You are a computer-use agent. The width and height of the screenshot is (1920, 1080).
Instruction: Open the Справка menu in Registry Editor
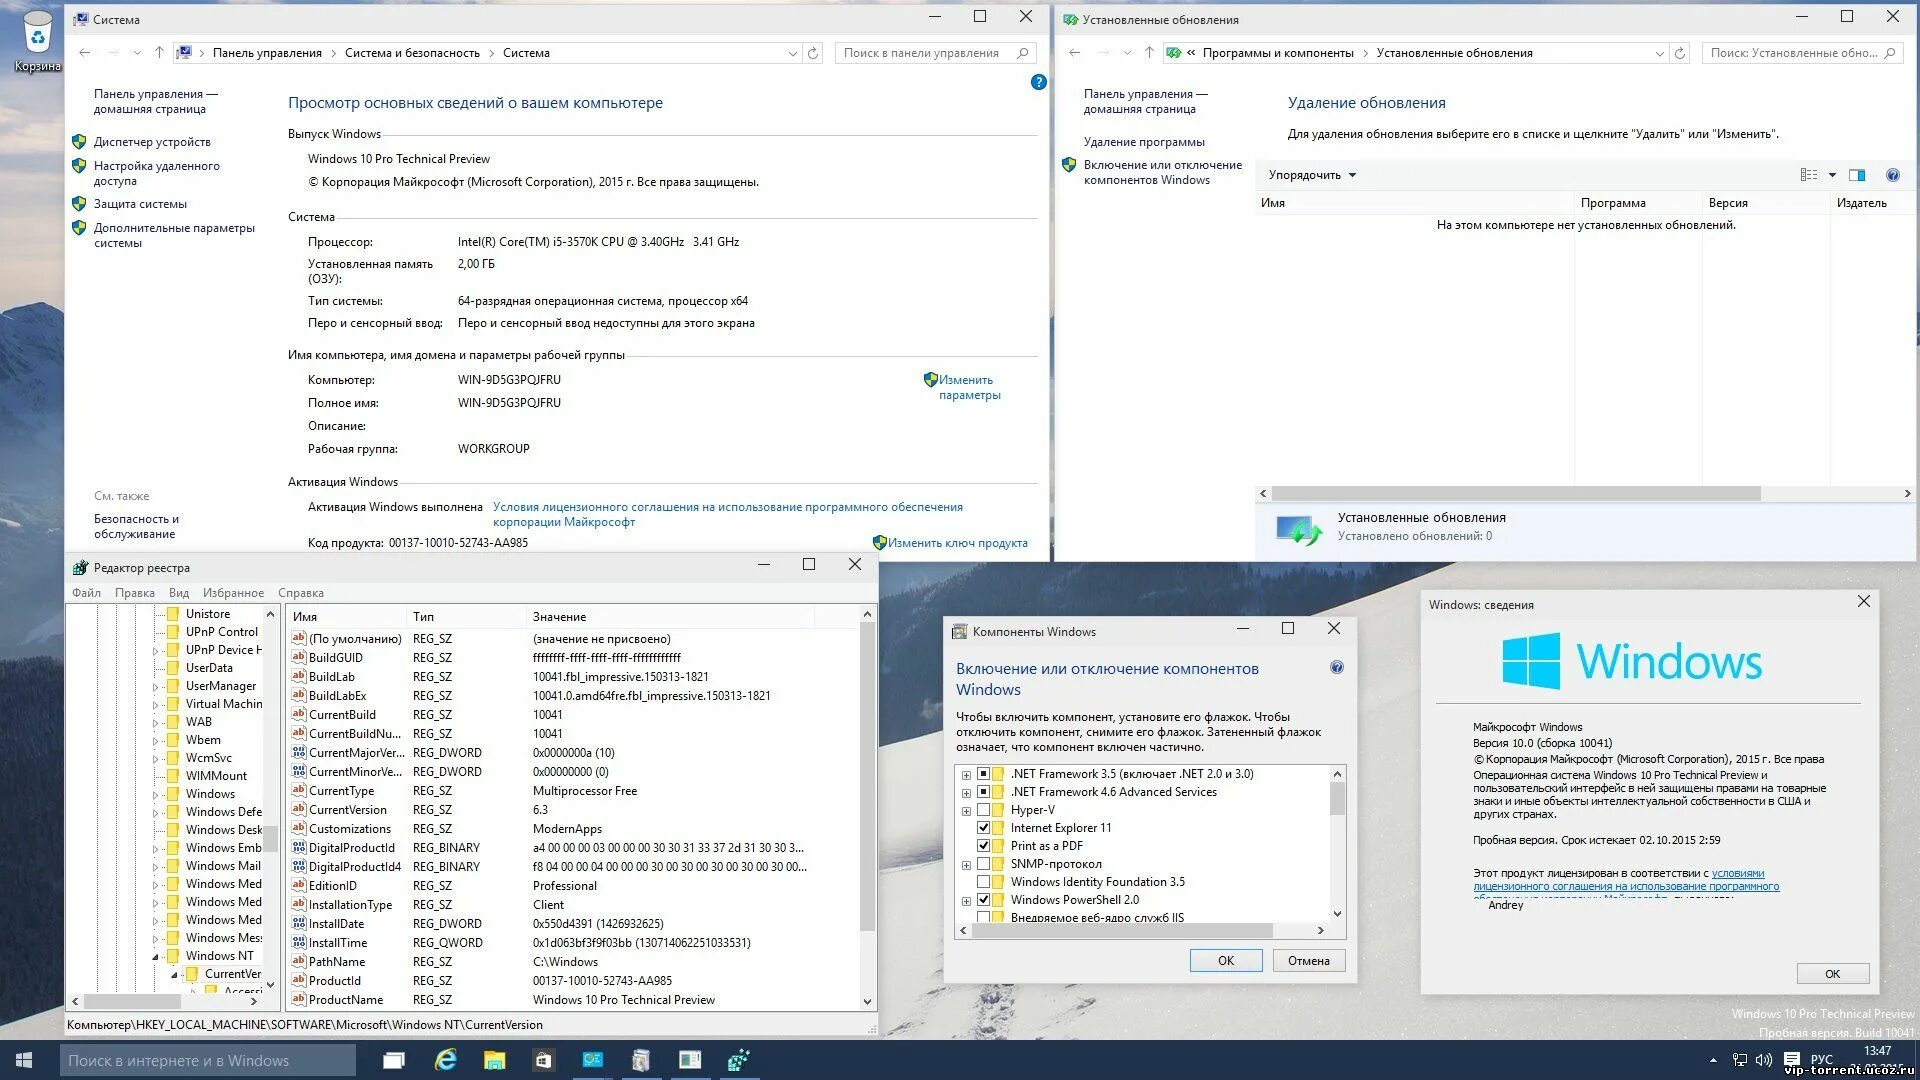[x=301, y=593]
